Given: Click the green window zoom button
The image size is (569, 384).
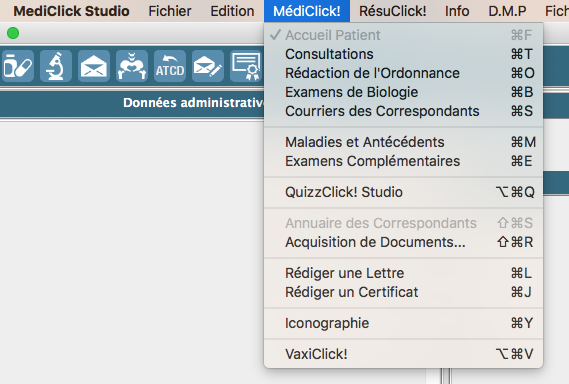Looking at the screenshot, I should (x=13, y=33).
